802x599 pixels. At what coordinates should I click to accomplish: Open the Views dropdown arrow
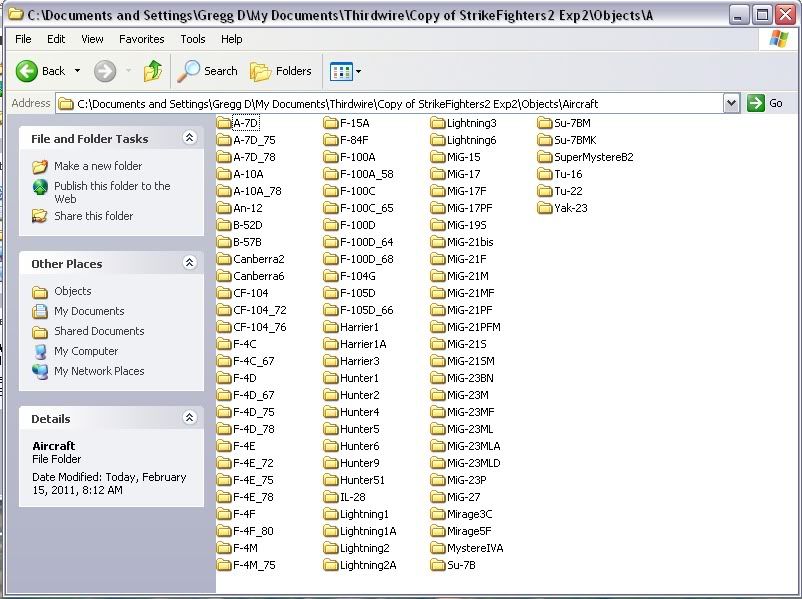pos(359,72)
